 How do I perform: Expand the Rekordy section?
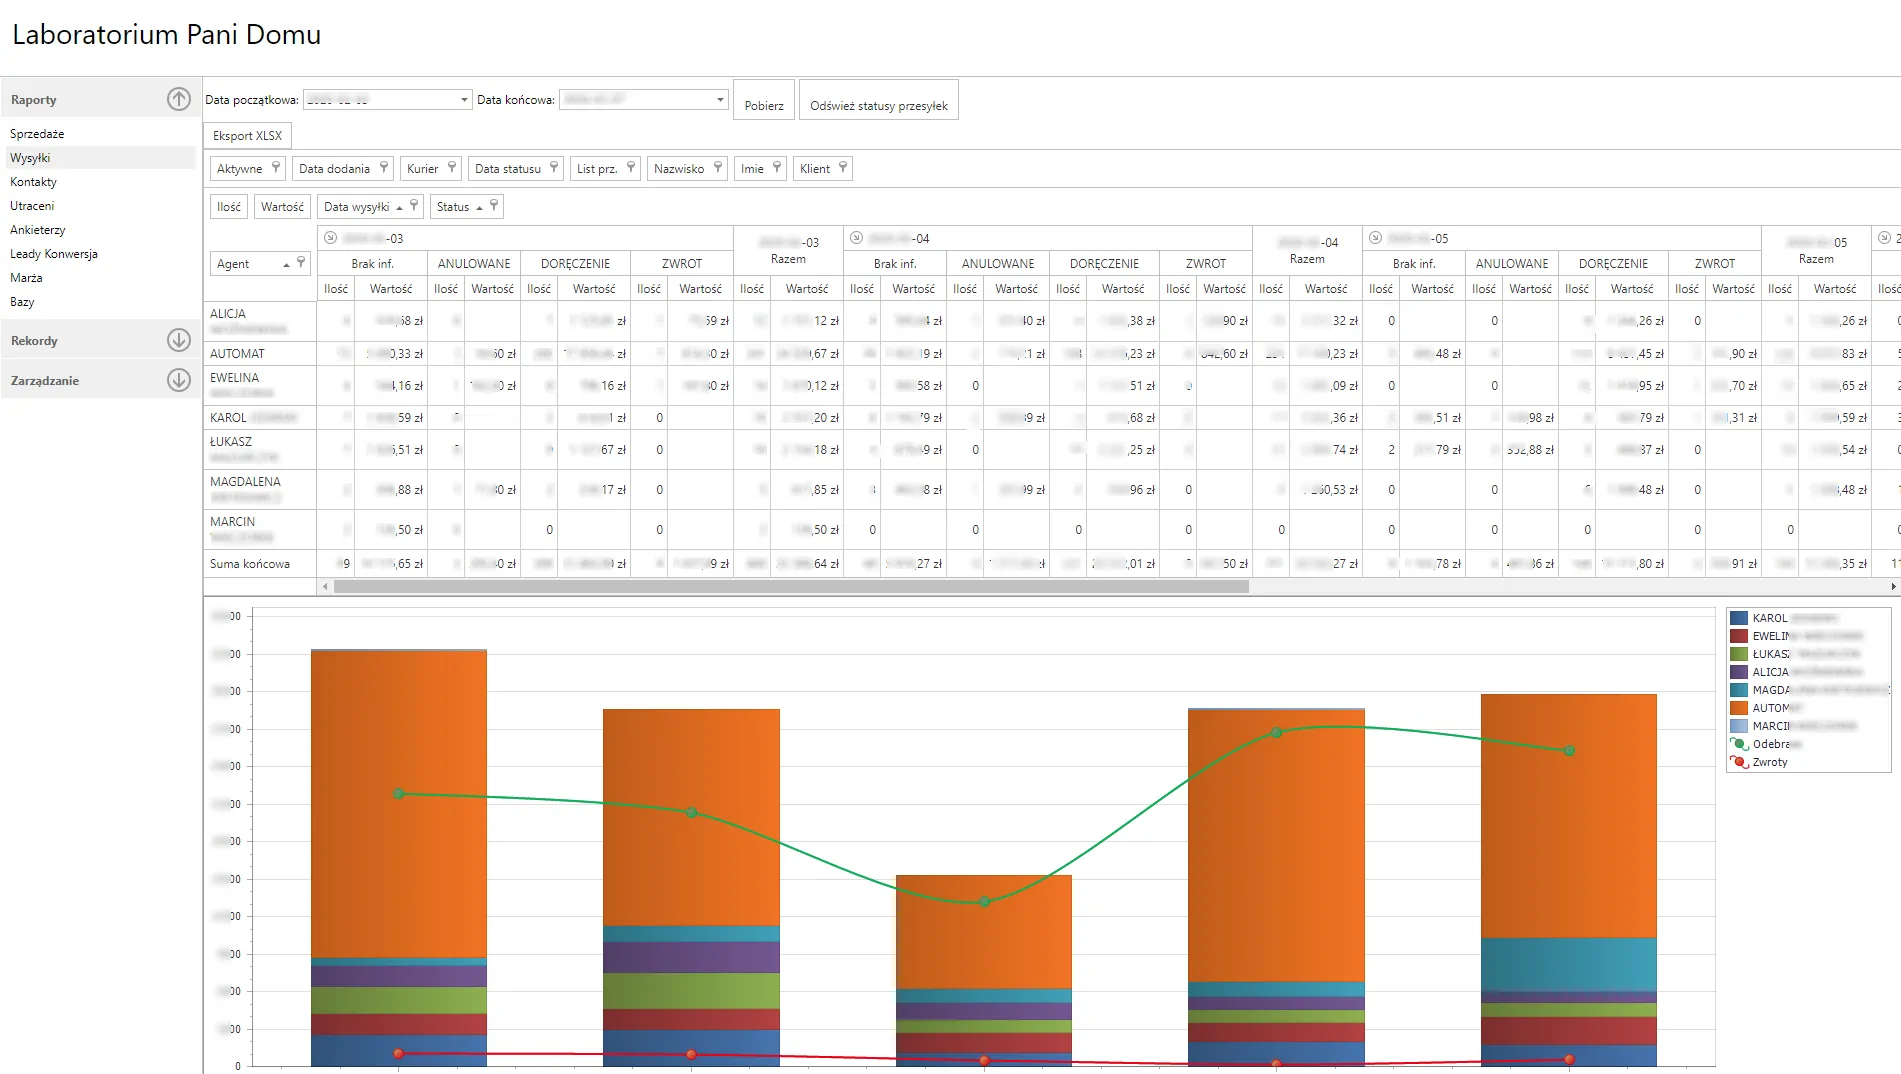tap(178, 340)
